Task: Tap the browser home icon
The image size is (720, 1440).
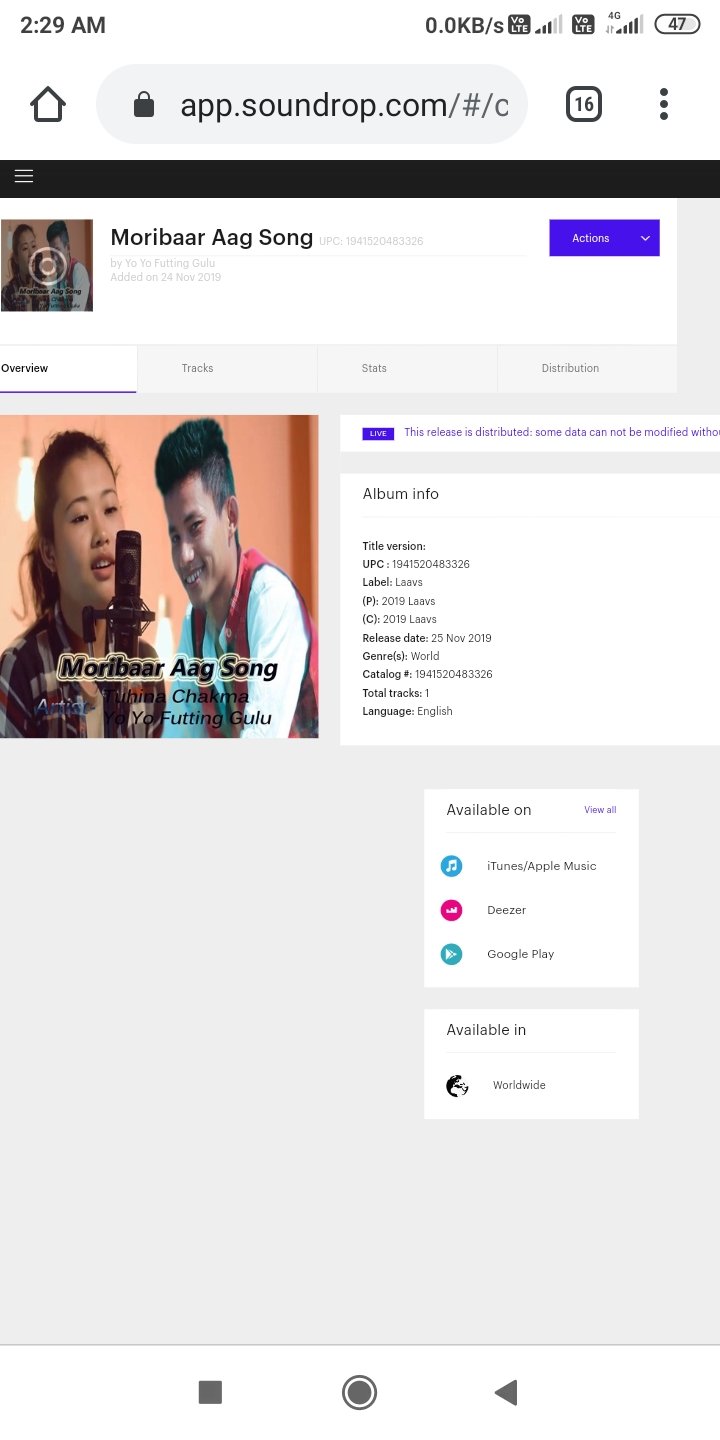Action: click(48, 104)
